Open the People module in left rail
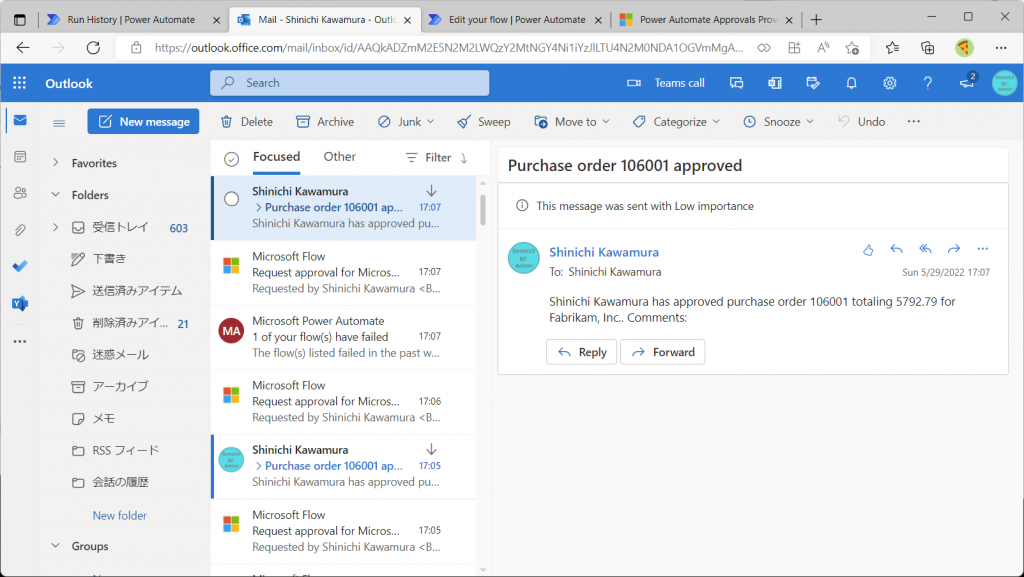The width and height of the screenshot is (1024, 577). pos(20,193)
